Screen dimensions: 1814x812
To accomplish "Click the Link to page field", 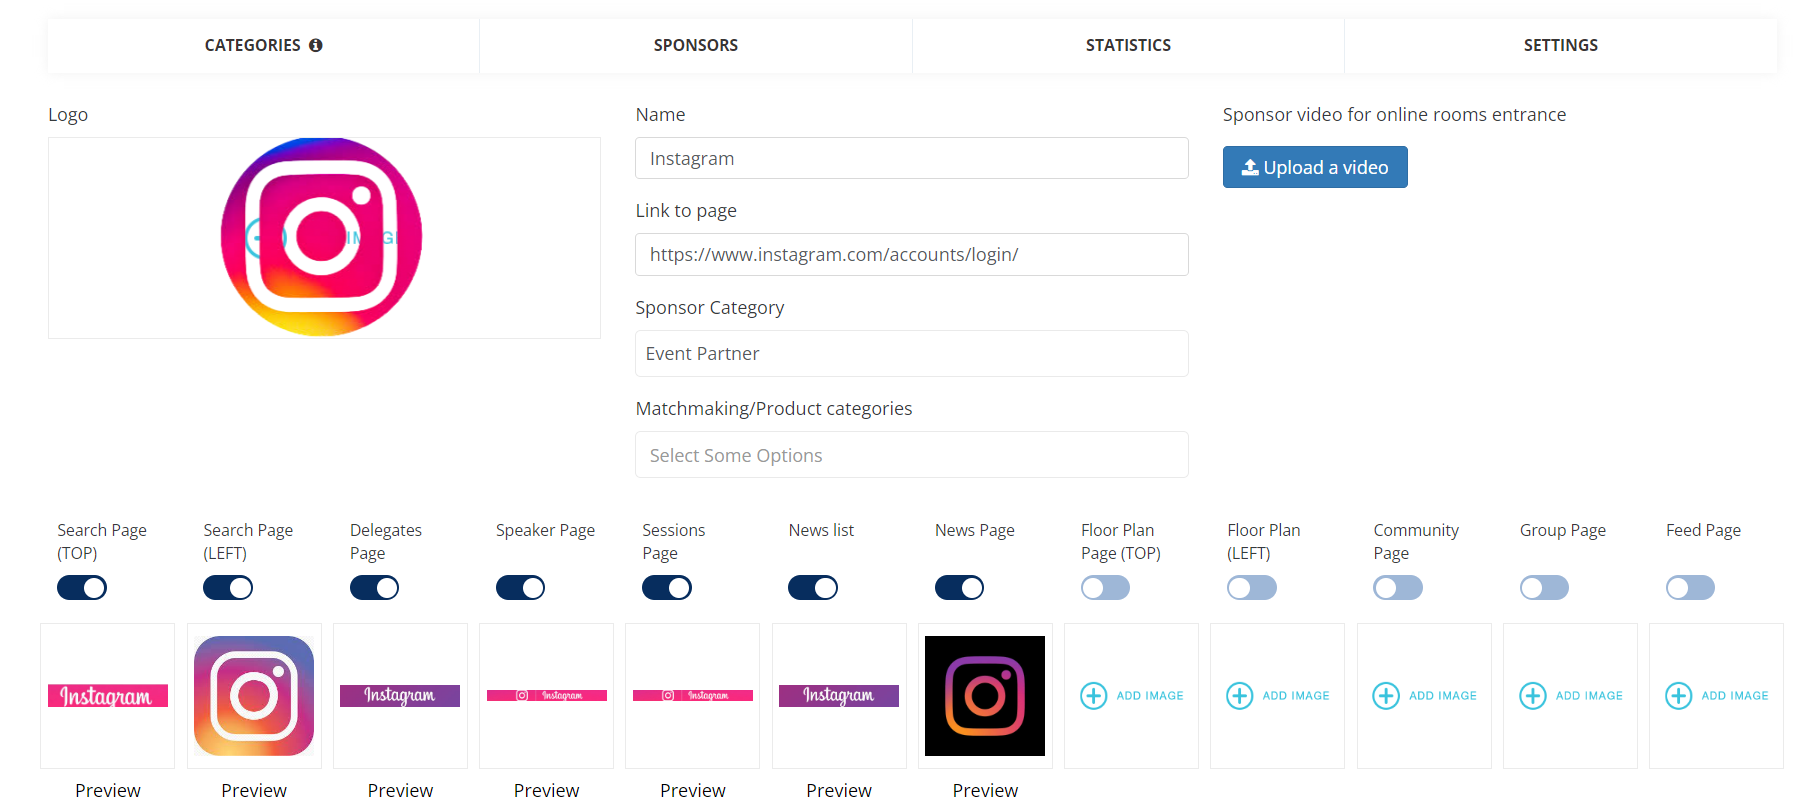I will tap(912, 255).
